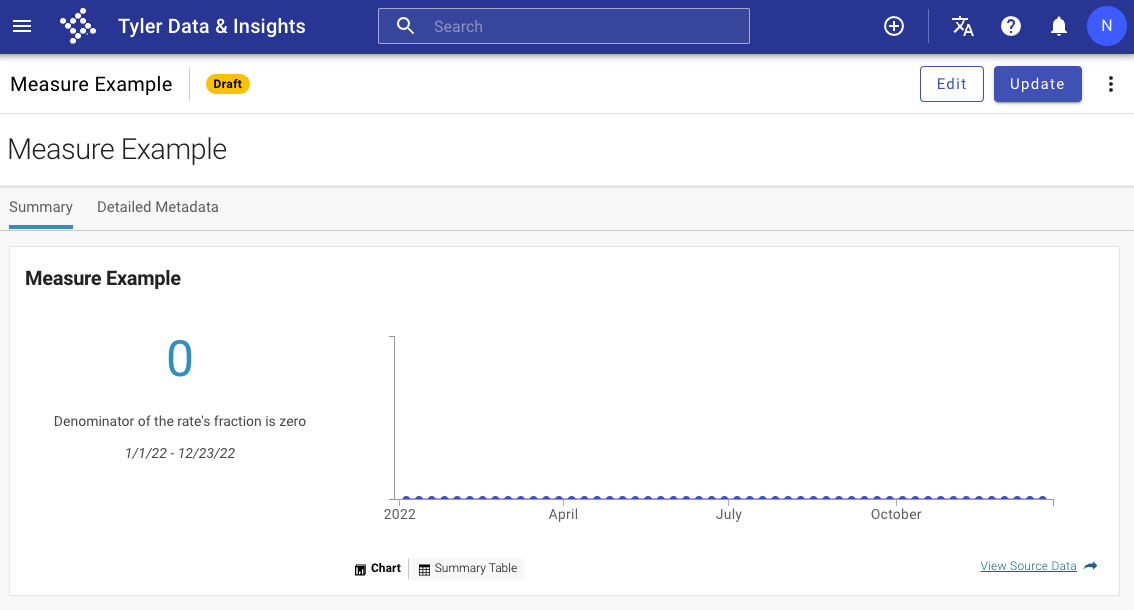
Task: Open the notifications bell
Action: [1058, 27]
